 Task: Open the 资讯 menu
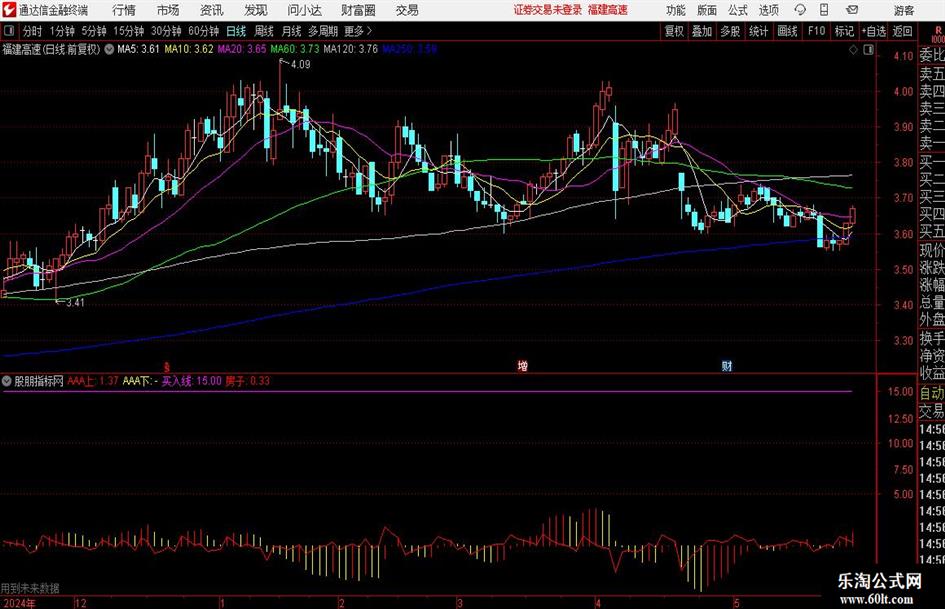(212, 10)
